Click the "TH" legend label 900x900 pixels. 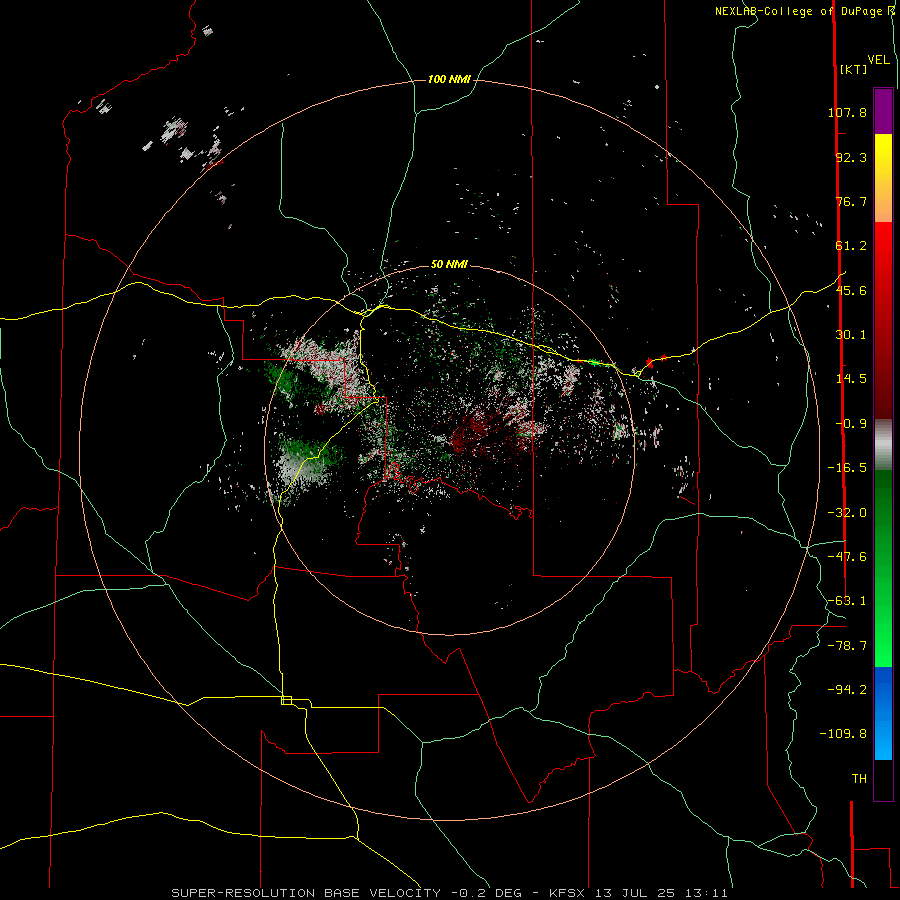pos(859,779)
